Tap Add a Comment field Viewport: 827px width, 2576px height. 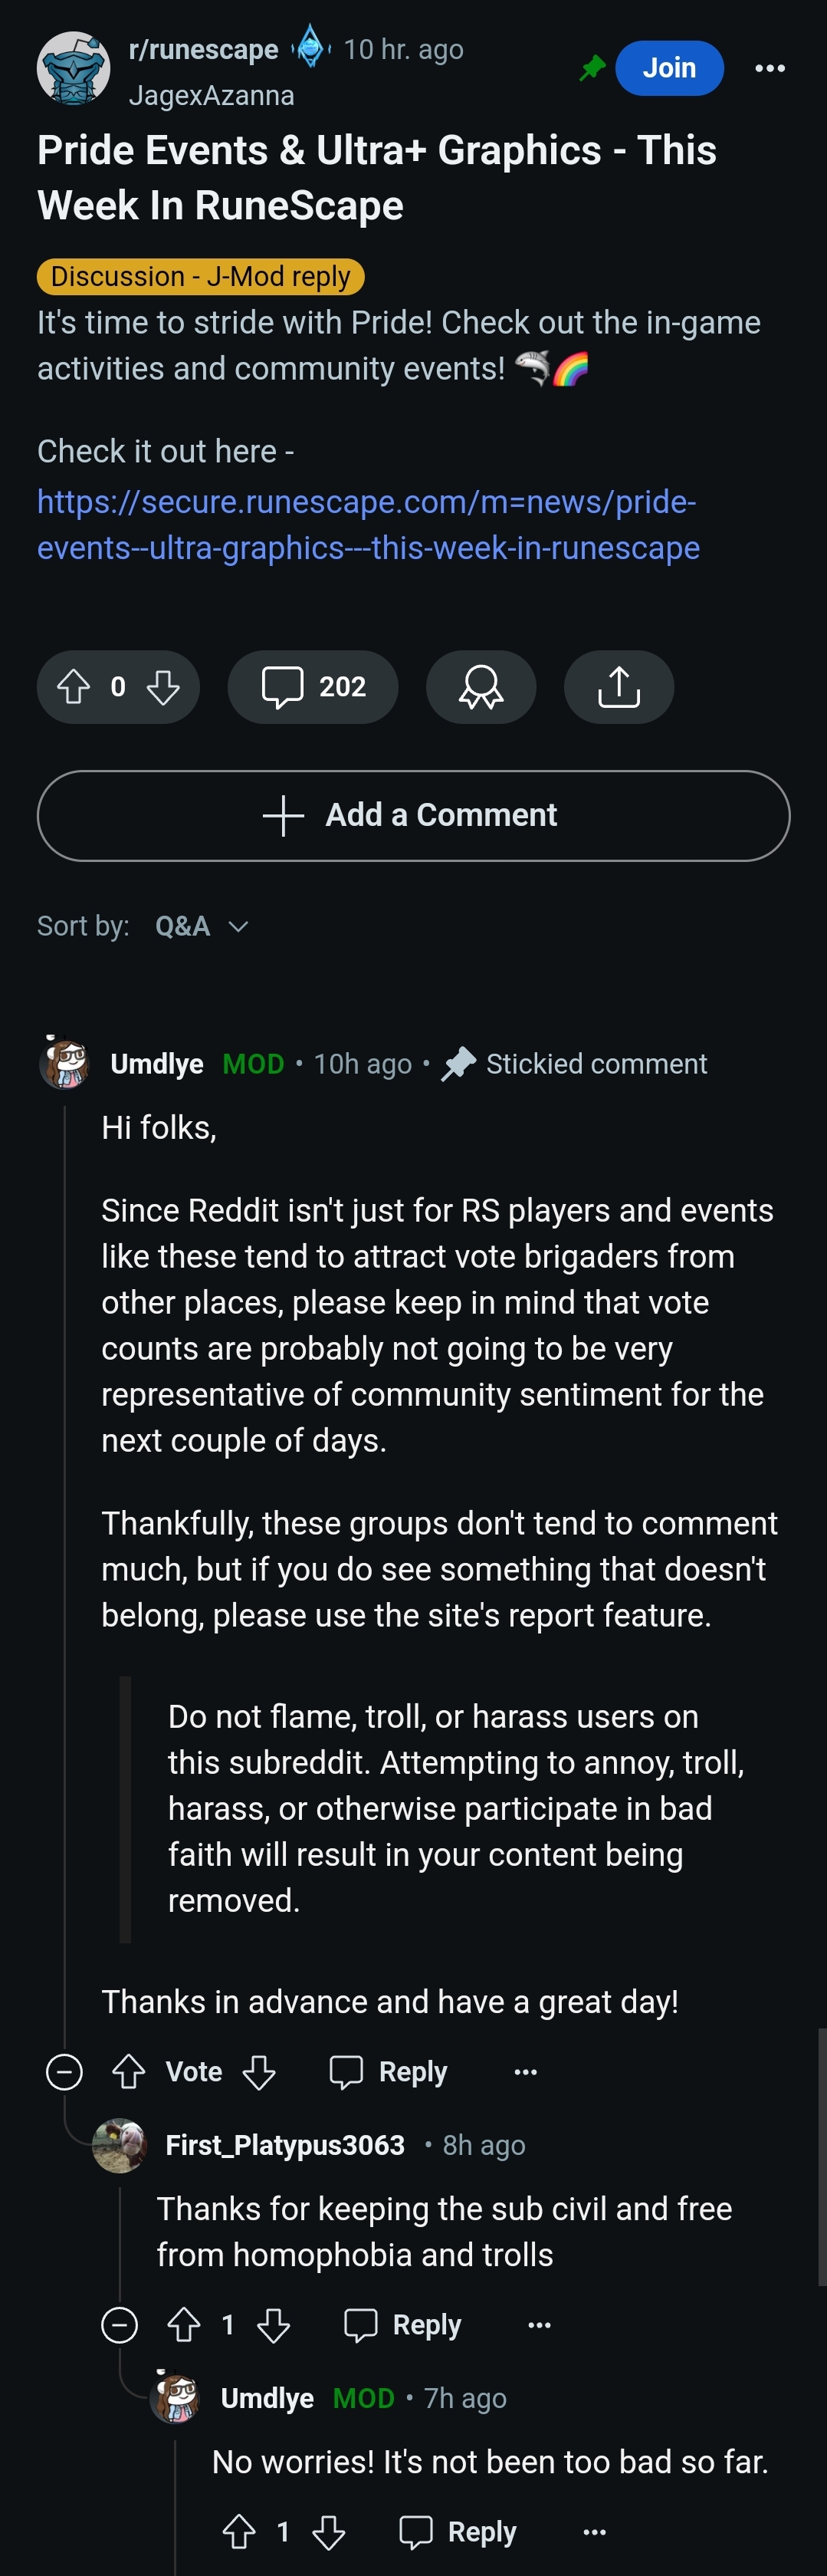click(414, 816)
